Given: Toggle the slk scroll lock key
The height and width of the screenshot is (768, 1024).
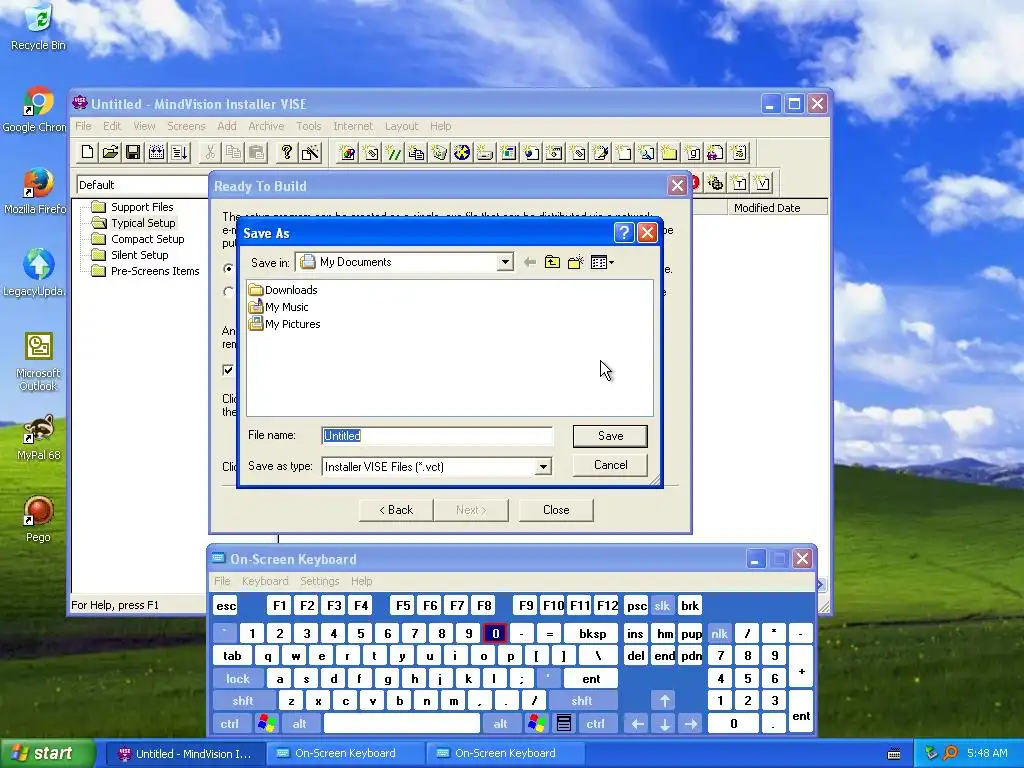Looking at the screenshot, I should tap(662, 605).
